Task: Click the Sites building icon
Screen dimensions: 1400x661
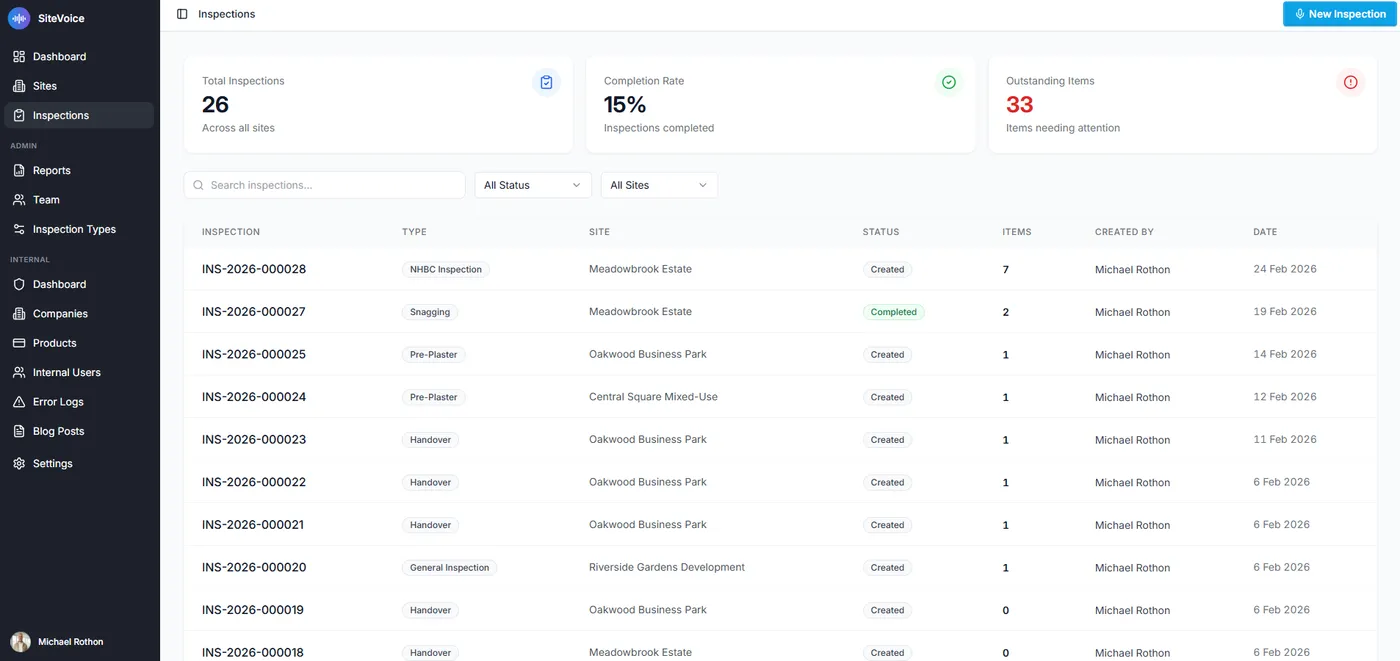Action: [19, 86]
